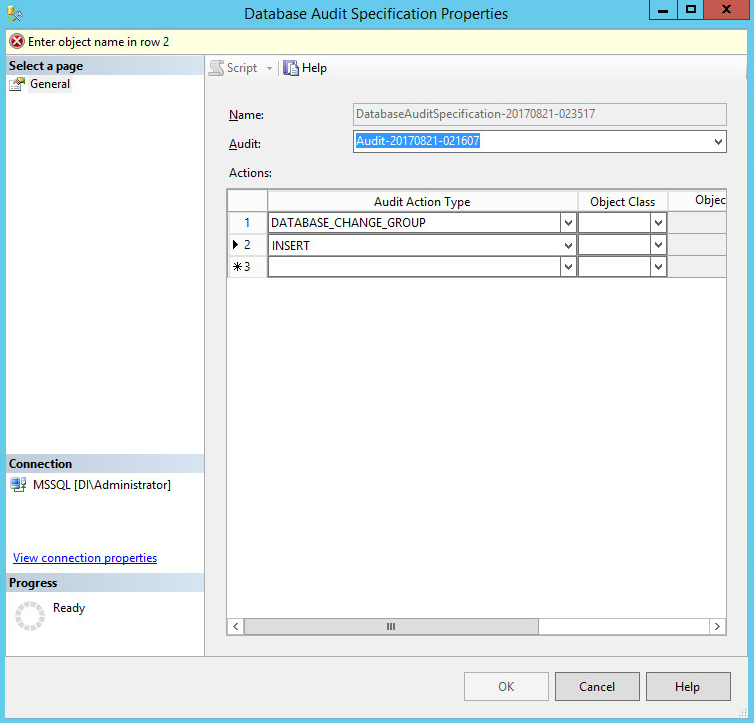Click the window system icon in the title bar
This screenshot has width=754, height=723.
[x=14, y=14]
